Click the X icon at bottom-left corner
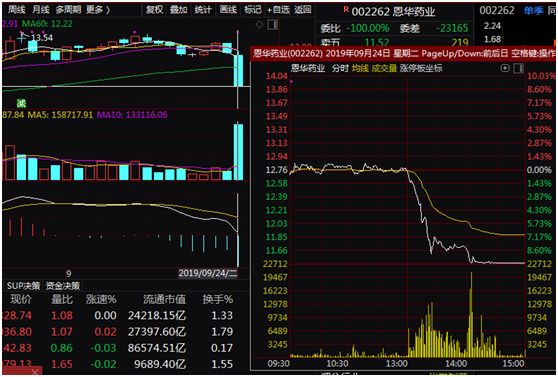This screenshot has height=377, width=558. (35, 372)
